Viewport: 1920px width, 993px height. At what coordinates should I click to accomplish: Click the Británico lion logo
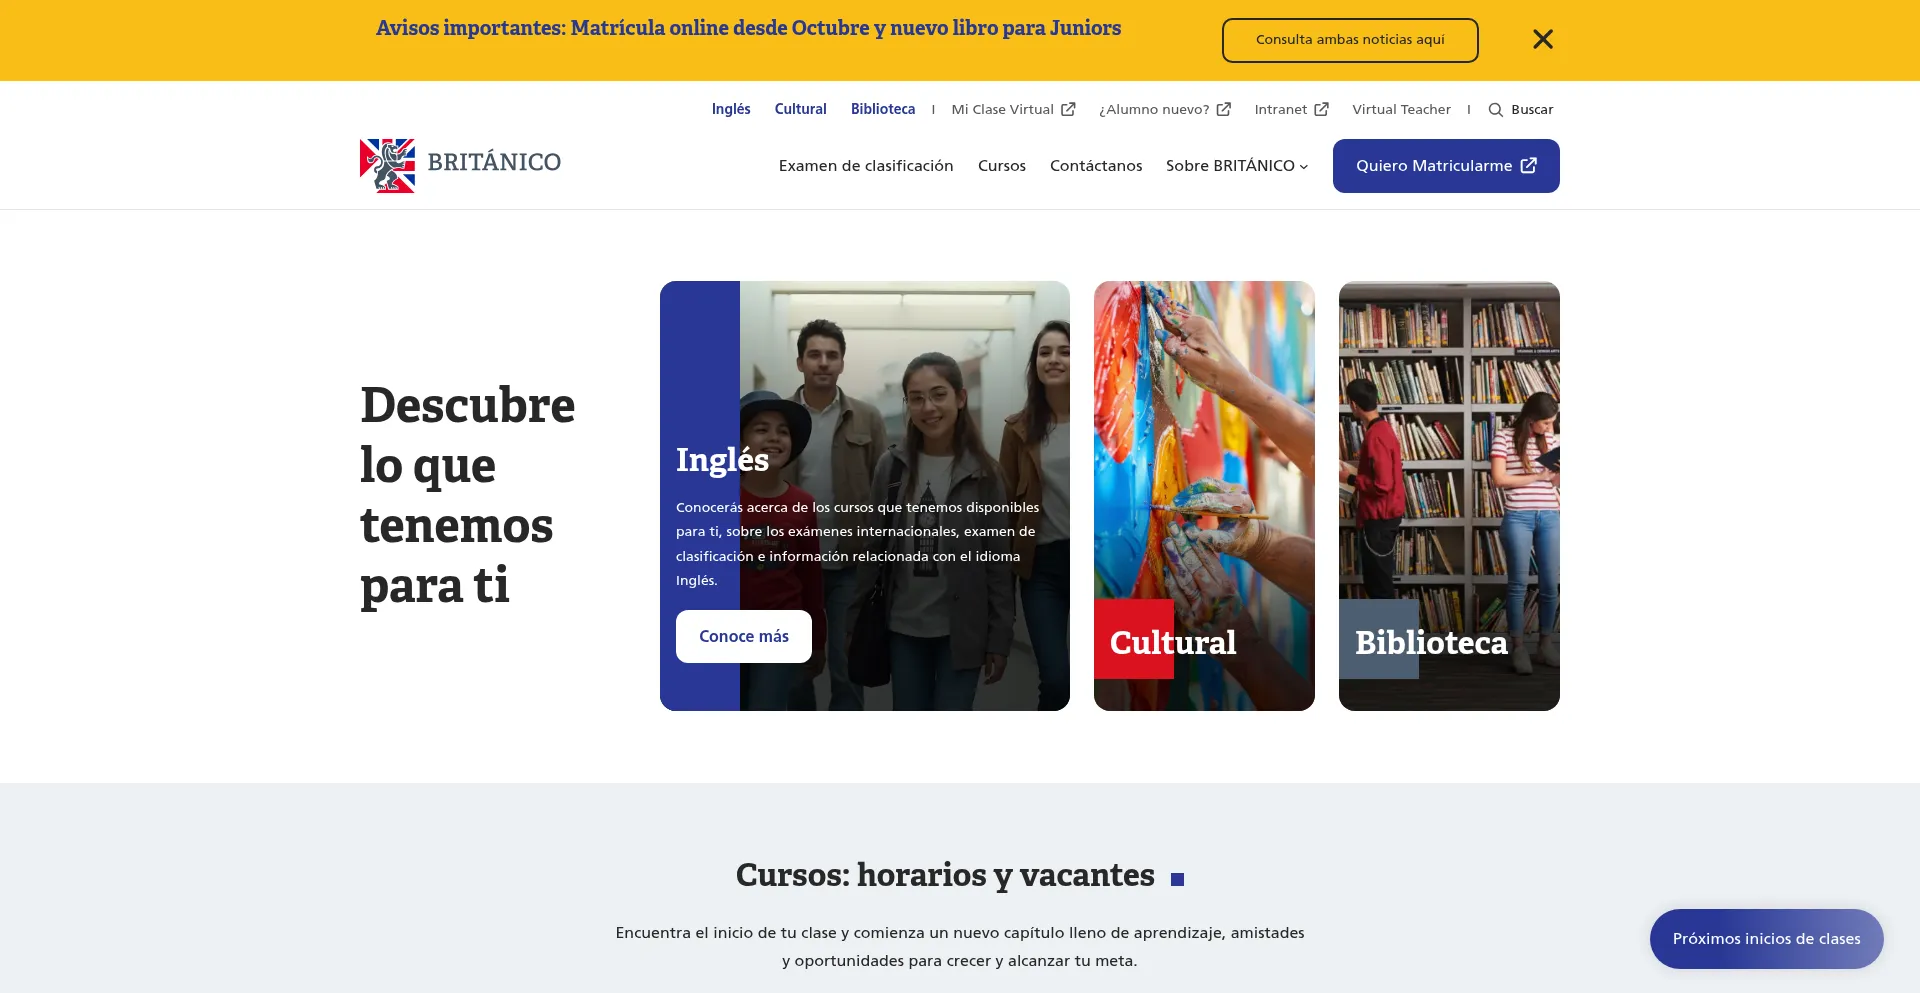click(x=387, y=166)
